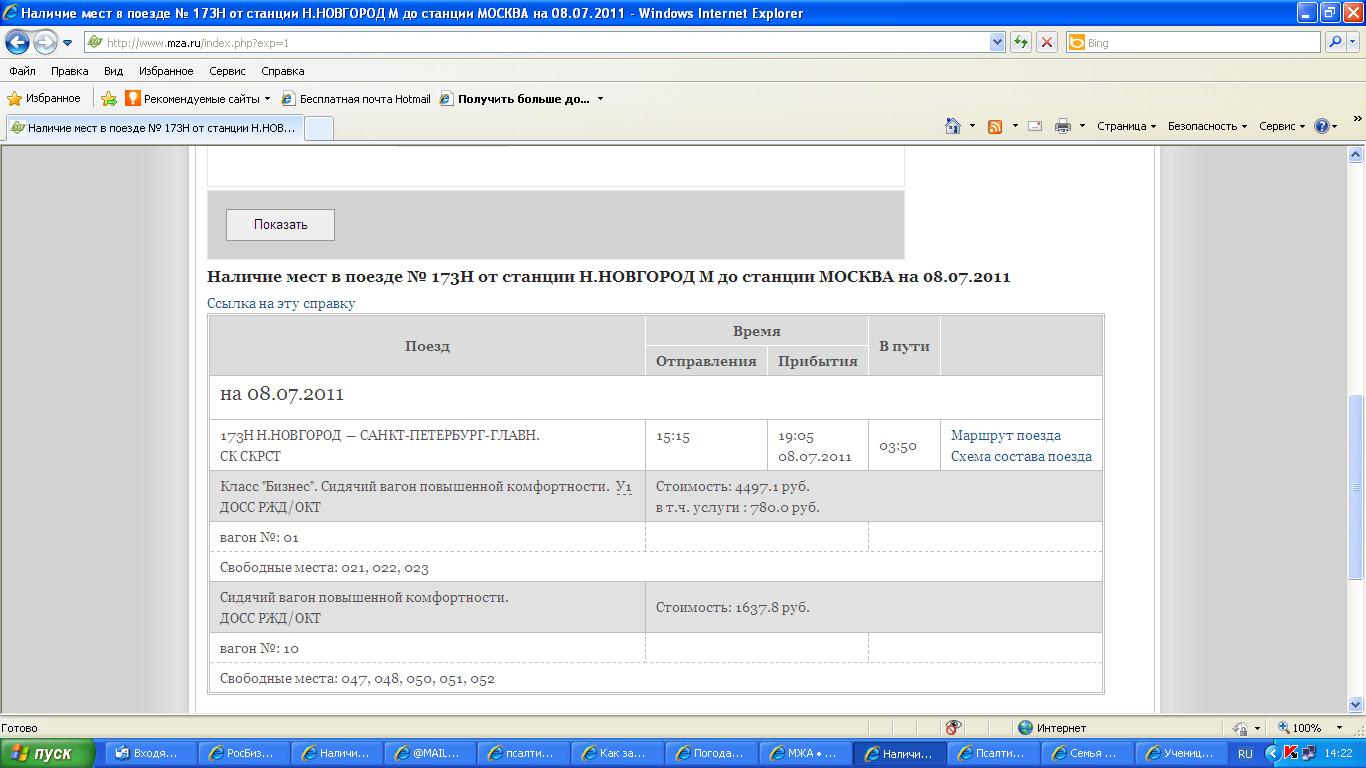Click the Refresh page icon
The image size is (1366, 768).
(1021, 42)
